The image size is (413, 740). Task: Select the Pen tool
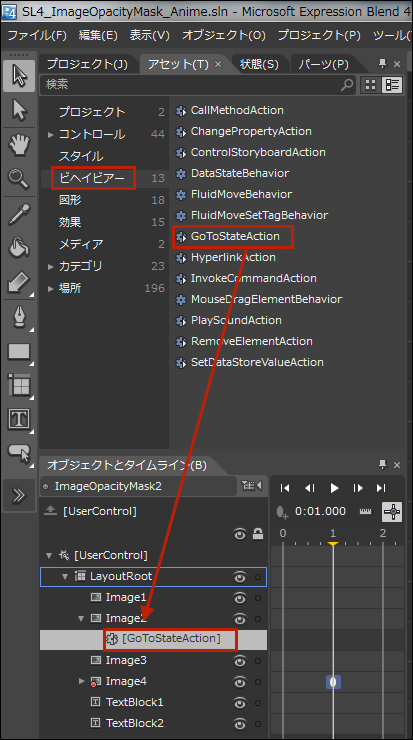click(19, 317)
